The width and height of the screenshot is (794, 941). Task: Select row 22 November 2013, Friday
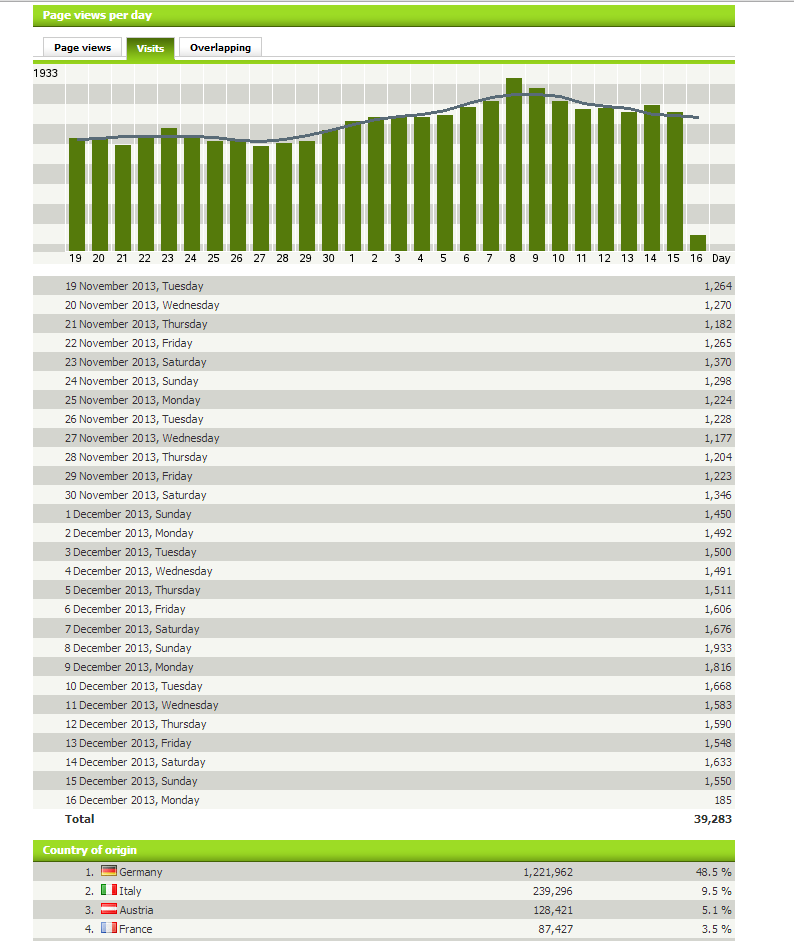tap(383, 343)
